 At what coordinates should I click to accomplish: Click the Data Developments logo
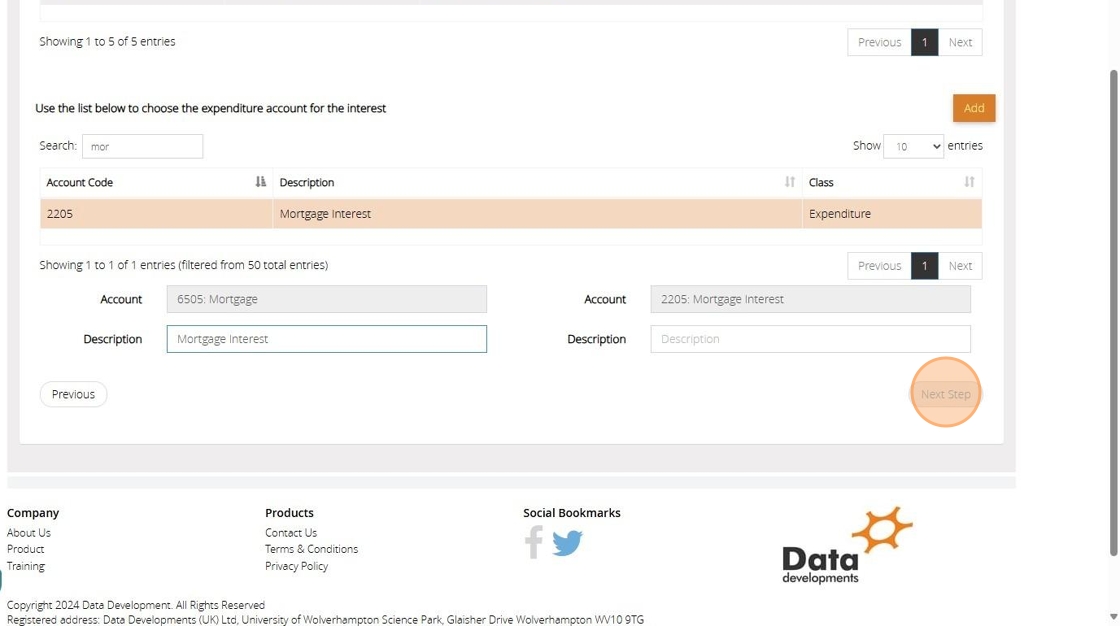(847, 545)
